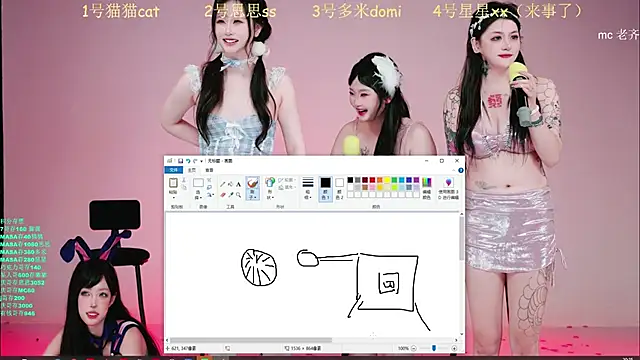
Task: Select the Eraser tool
Action: (223, 195)
